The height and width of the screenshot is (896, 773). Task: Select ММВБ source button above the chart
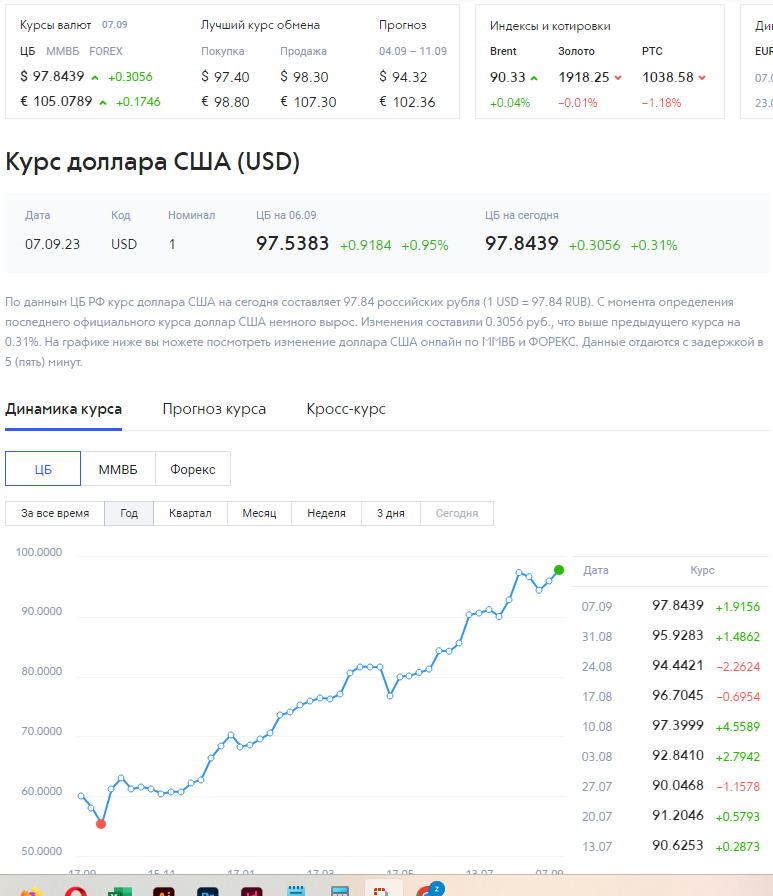tap(118, 469)
